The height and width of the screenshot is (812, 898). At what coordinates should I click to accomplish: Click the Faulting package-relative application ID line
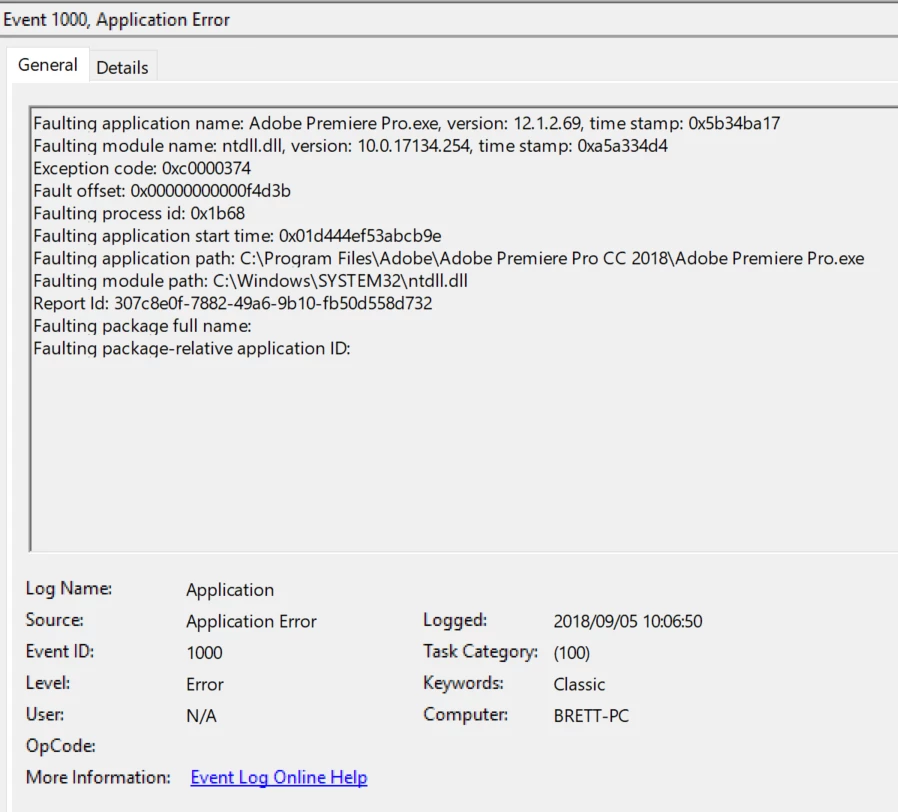click(x=192, y=348)
